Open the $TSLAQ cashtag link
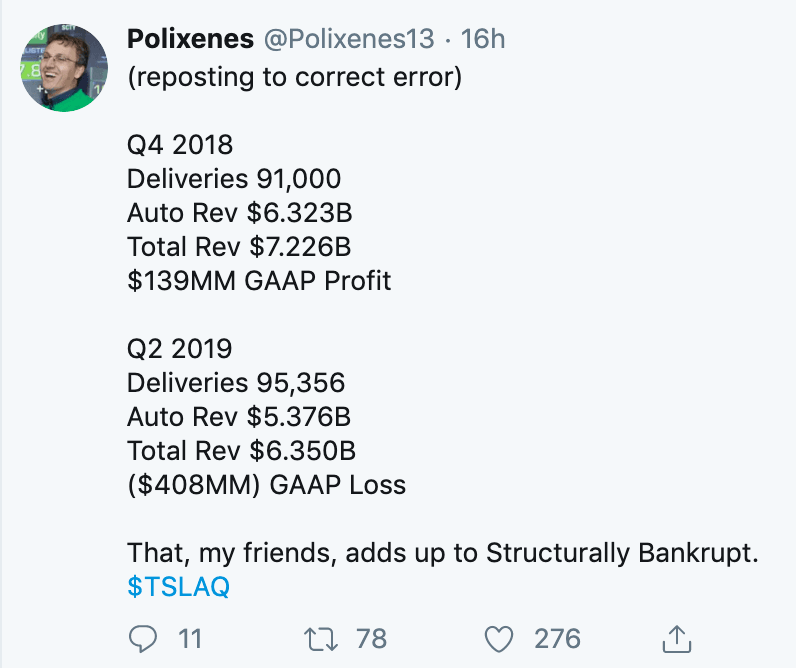Screen dimensions: 796x668 pyautogui.click(x=178, y=586)
